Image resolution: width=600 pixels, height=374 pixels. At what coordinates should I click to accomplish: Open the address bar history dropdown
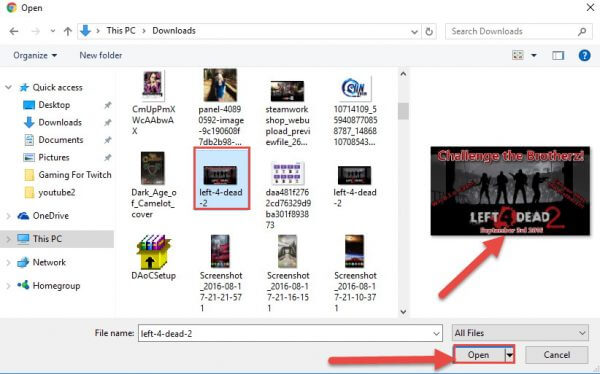tap(414, 32)
